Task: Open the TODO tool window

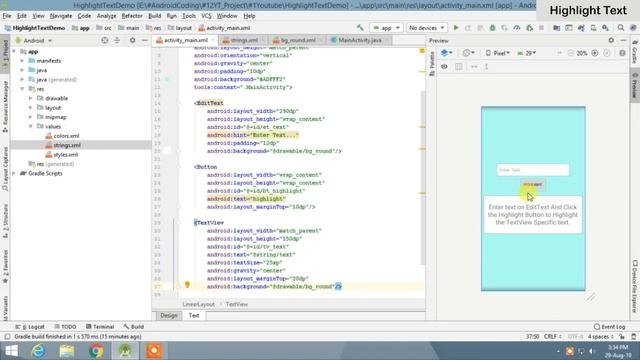Action: pos(65,327)
